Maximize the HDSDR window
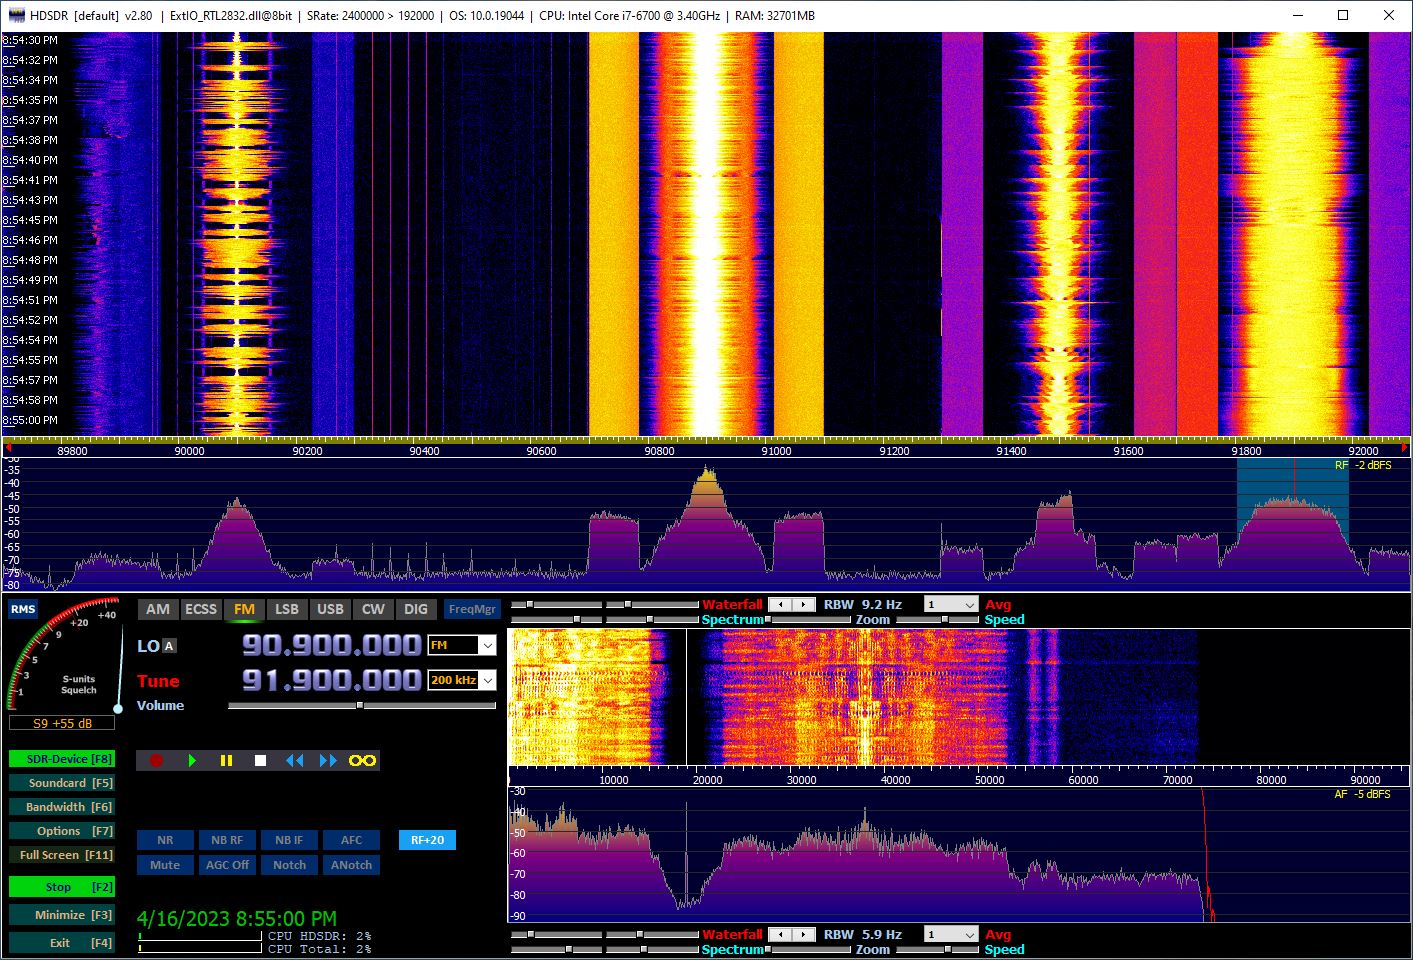Screen dimensions: 1413x960 coord(1343,15)
